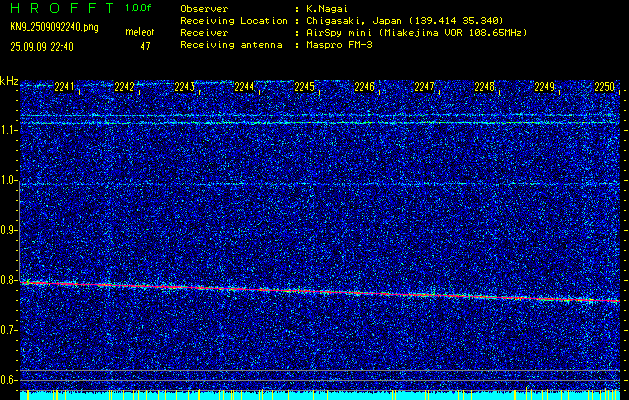Screen dimensions: 629x400
Task: Click the cyan signal level bar at bottom
Action: (320, 395)
